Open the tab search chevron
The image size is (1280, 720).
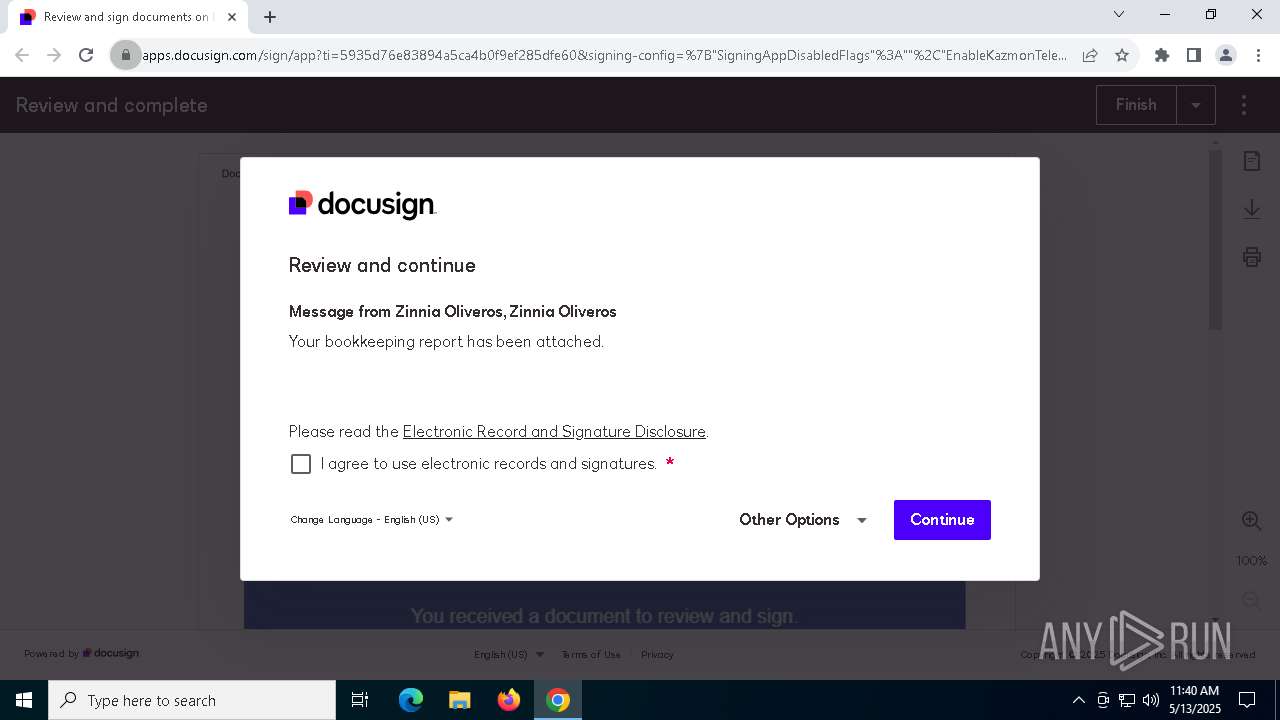tap(1119, 14)
